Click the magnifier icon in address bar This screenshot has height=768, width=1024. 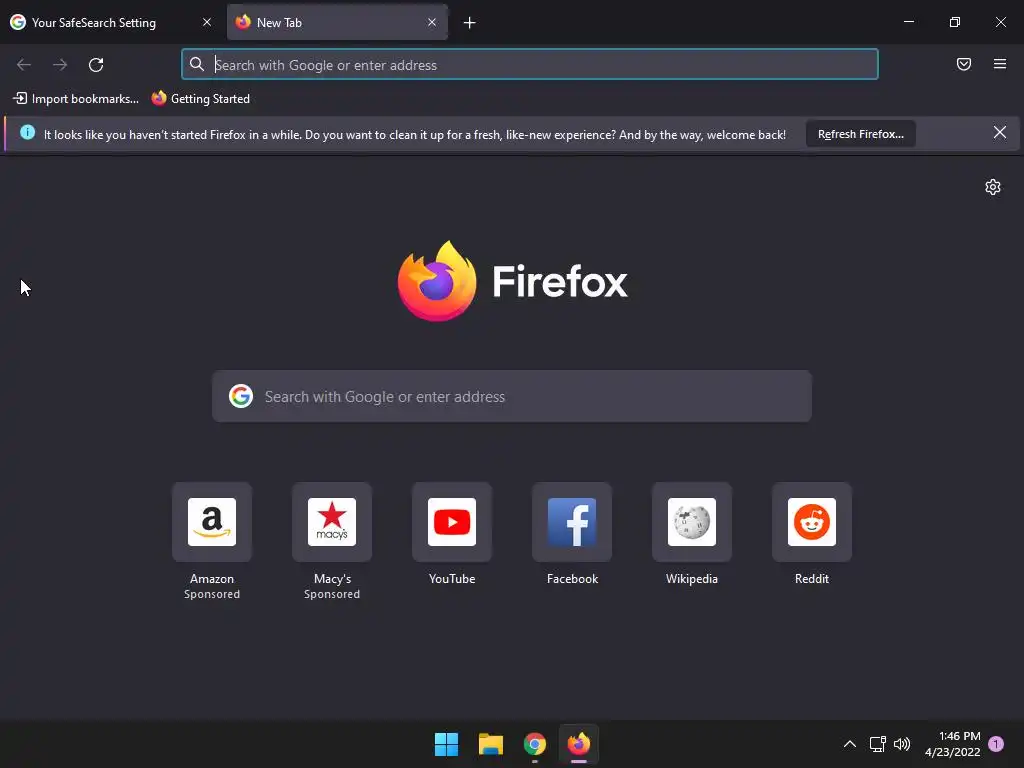(x=197, y=64)
